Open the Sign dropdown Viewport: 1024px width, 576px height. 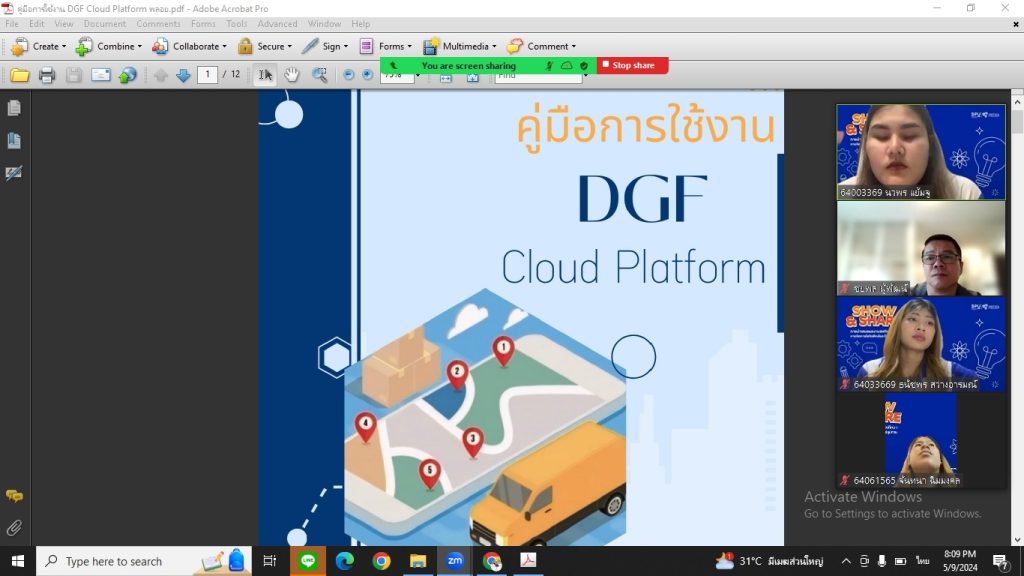click(x=325, y=46)
